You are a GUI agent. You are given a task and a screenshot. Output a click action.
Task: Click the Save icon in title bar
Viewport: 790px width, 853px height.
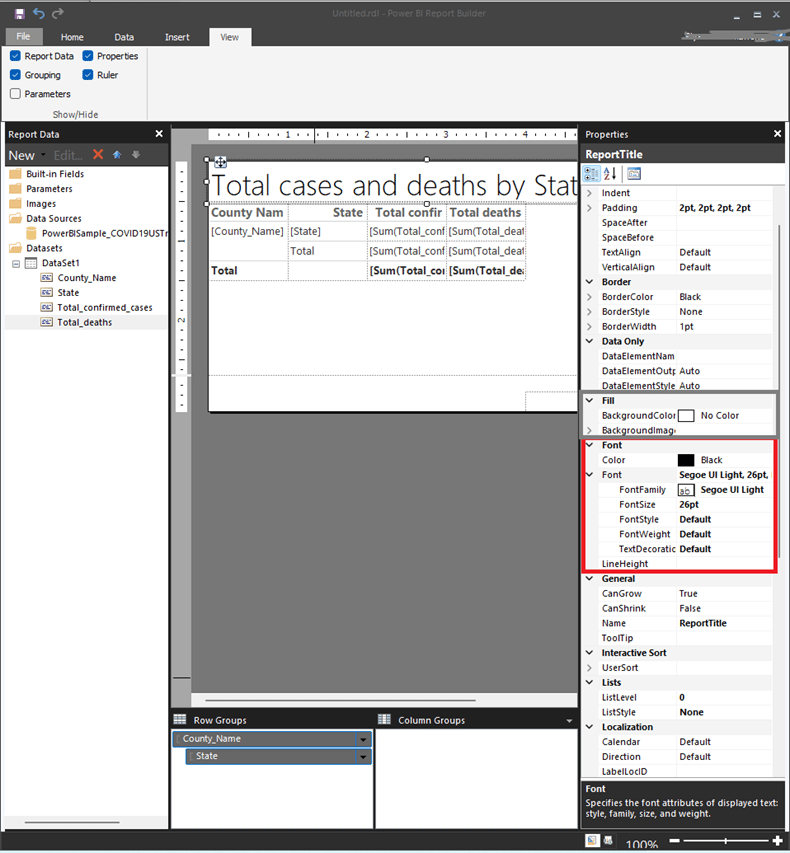click(20, 14)
